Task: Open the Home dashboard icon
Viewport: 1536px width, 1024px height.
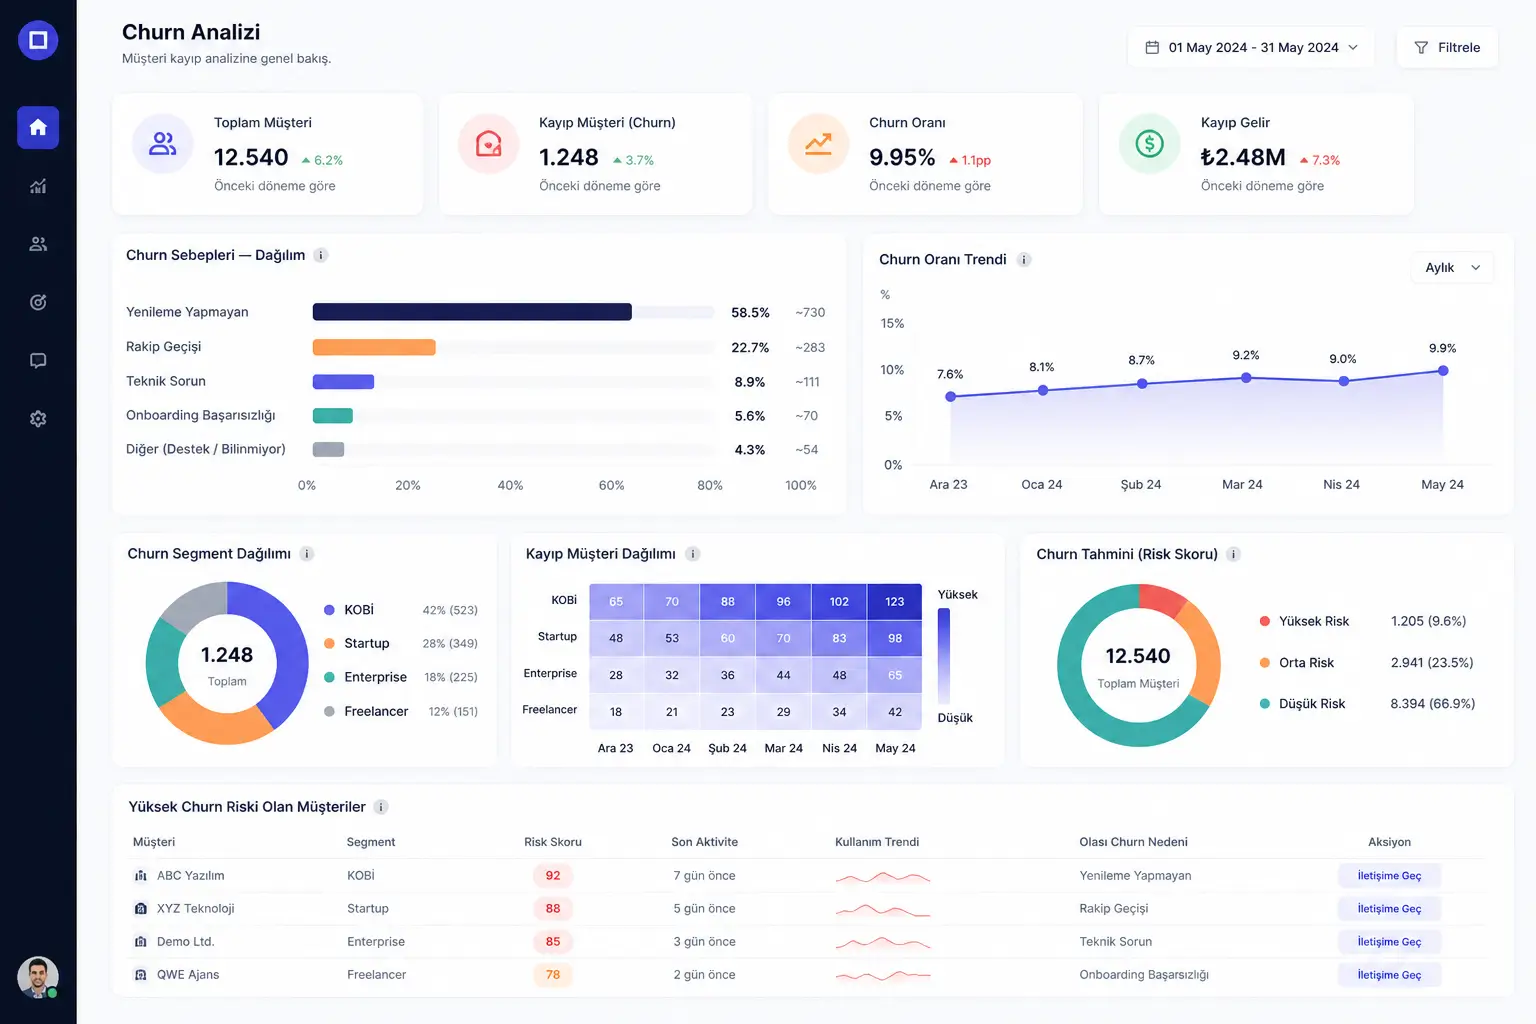Action: 38,127
